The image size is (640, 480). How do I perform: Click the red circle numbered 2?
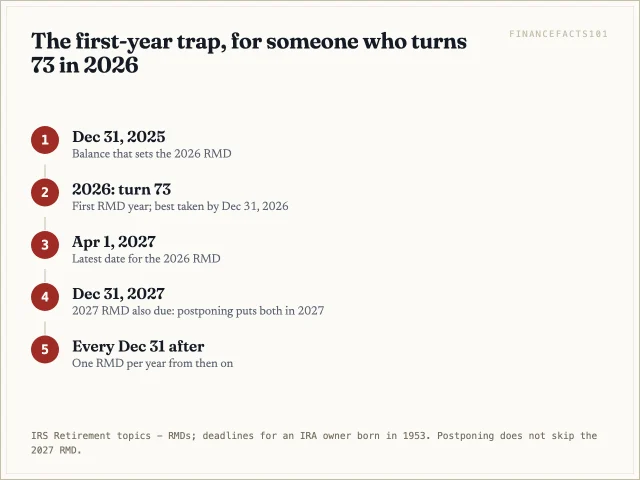coord(45,192)
